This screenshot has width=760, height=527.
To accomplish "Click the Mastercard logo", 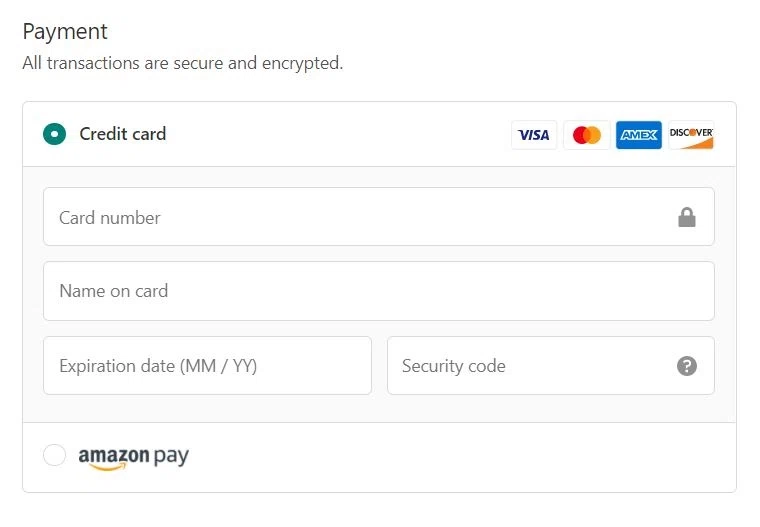I will [x=587, y=135].
